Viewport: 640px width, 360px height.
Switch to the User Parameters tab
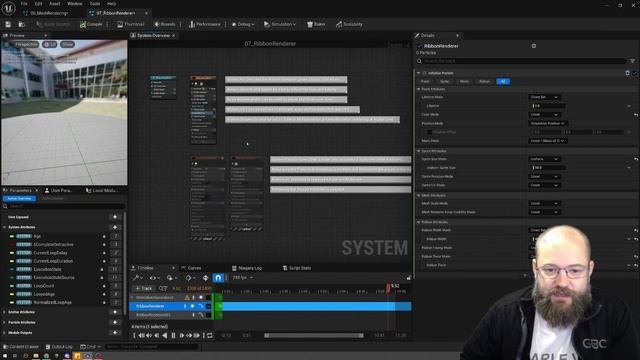58,191
